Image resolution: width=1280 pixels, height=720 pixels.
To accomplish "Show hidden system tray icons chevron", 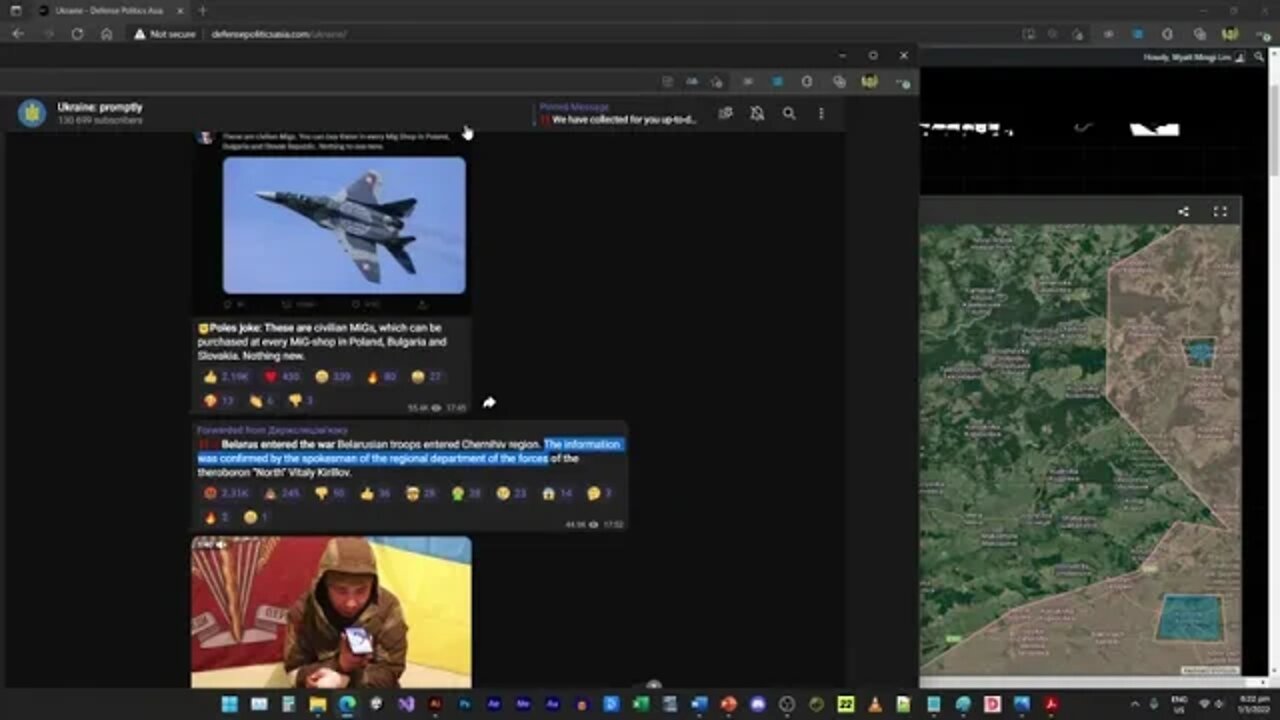I will coord(1134,704).
